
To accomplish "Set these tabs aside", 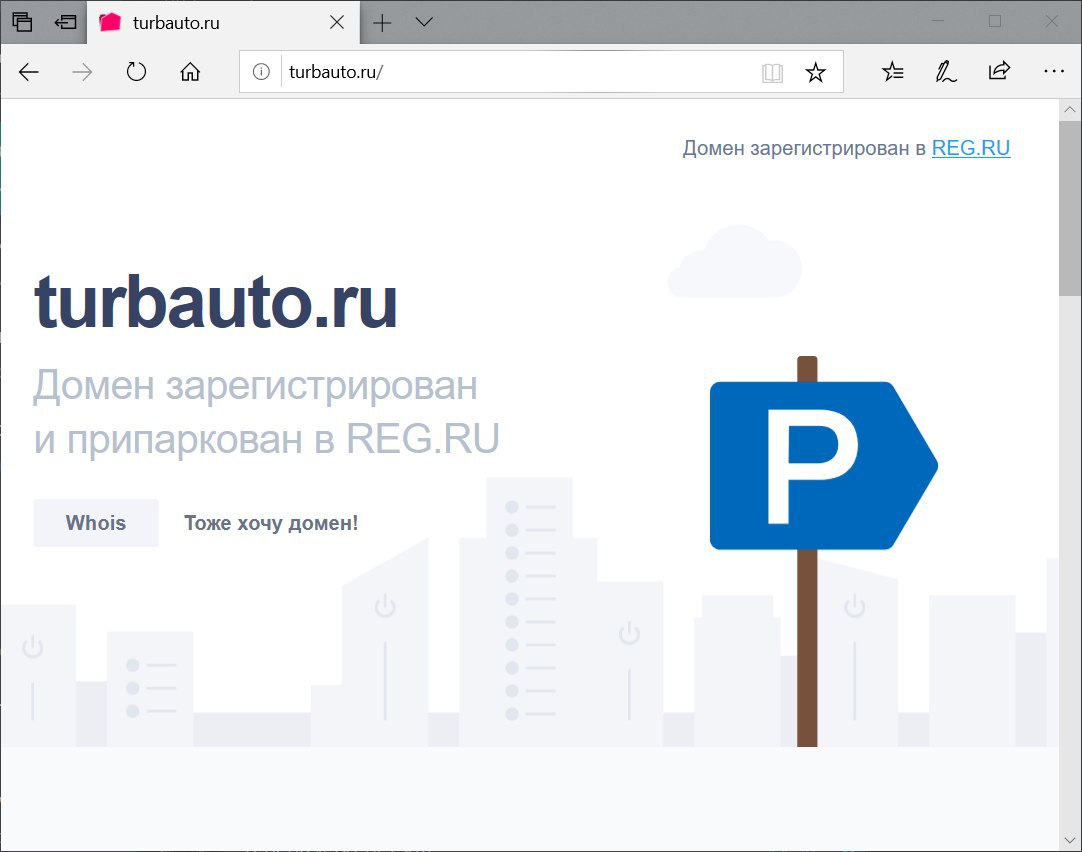I will tap(66, 22).
